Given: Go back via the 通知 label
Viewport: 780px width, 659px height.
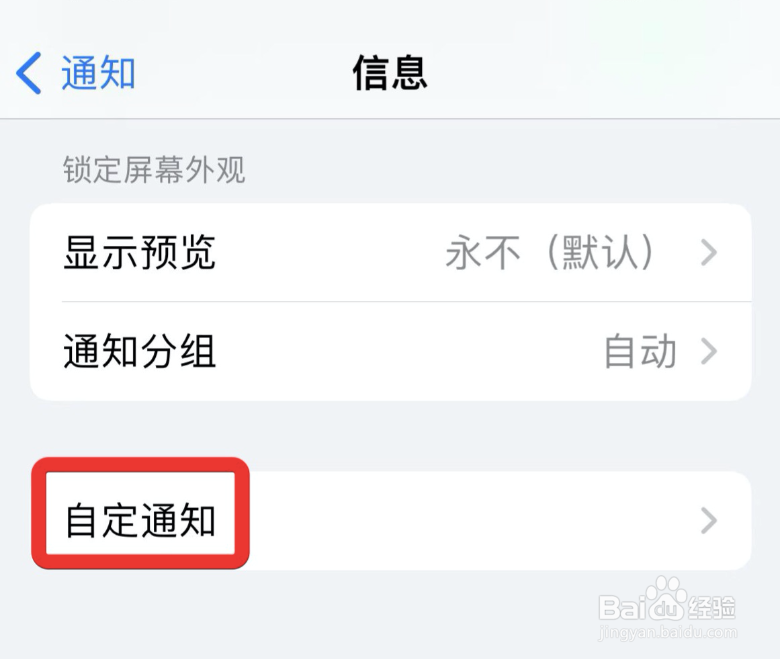Looking at the screenshot, I should (98, 73).
